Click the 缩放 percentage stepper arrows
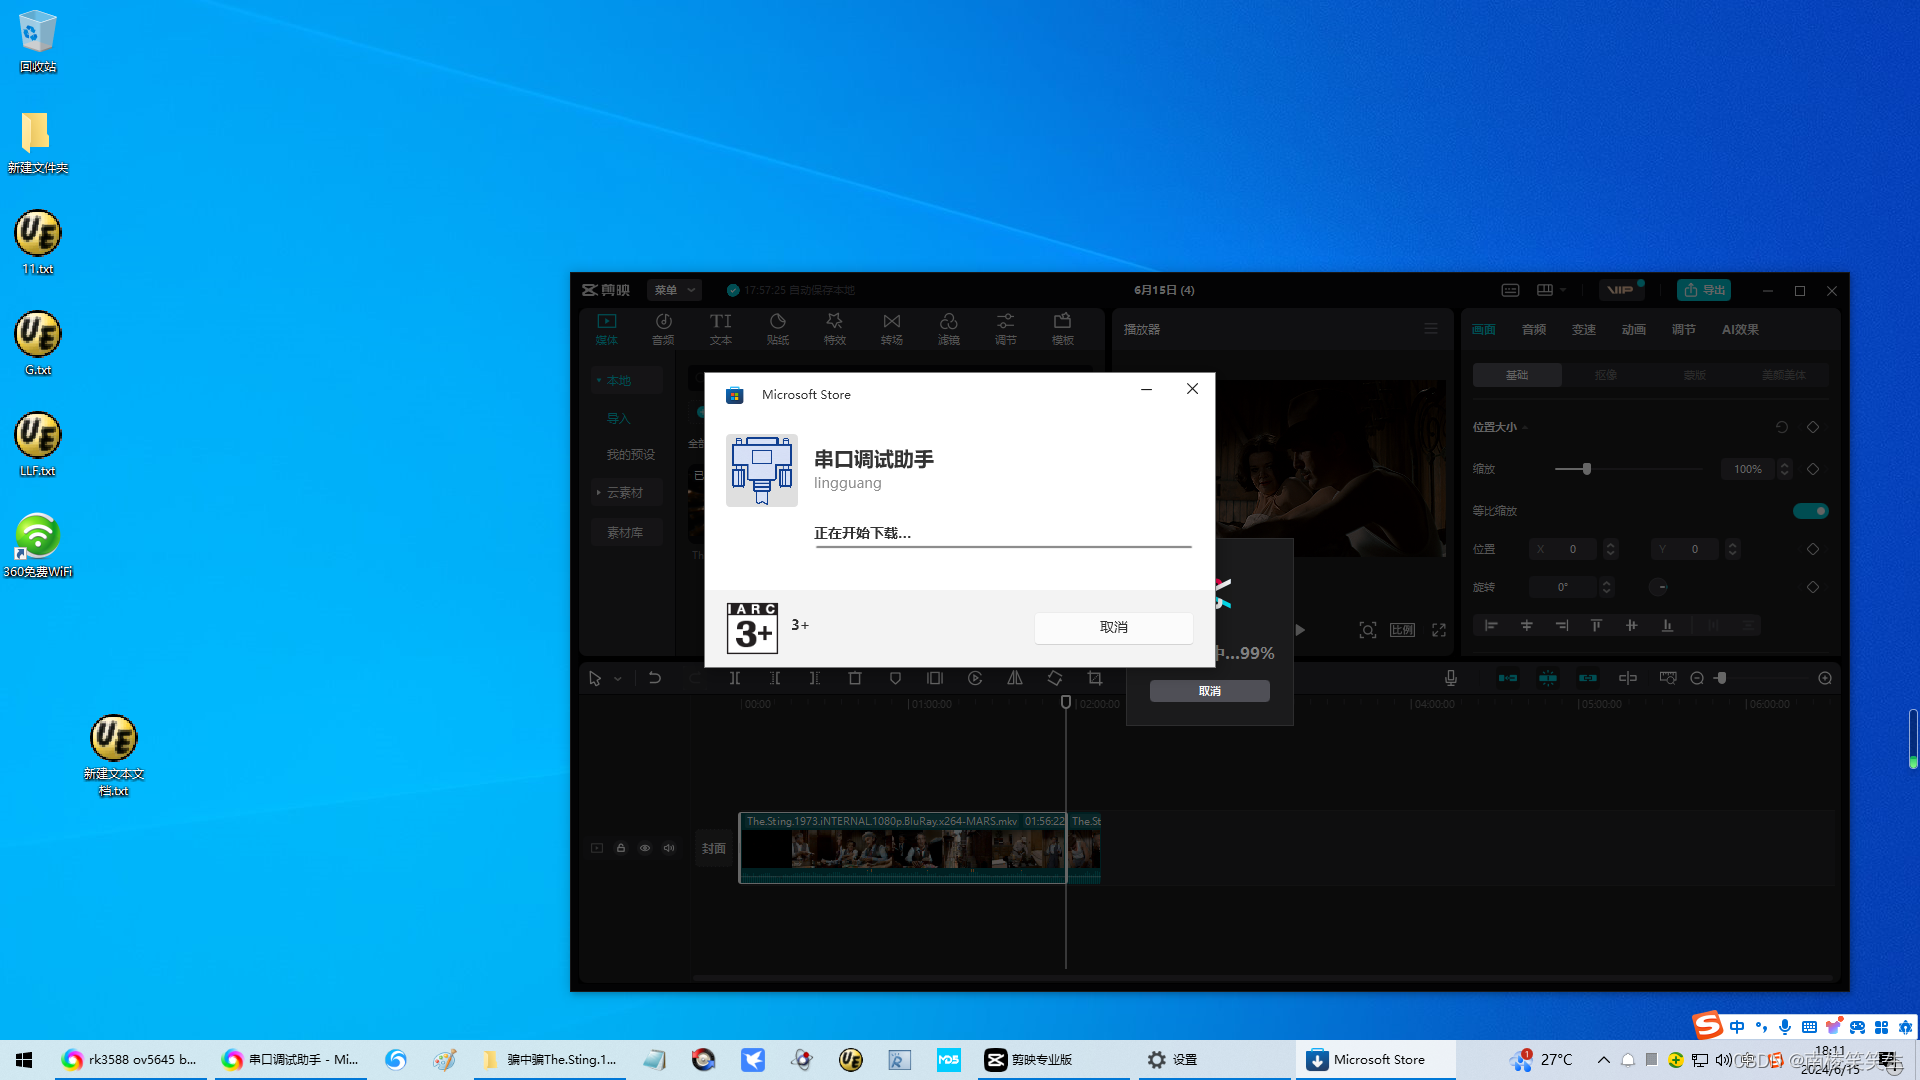1920x1080 pixels. (1785, 469)
